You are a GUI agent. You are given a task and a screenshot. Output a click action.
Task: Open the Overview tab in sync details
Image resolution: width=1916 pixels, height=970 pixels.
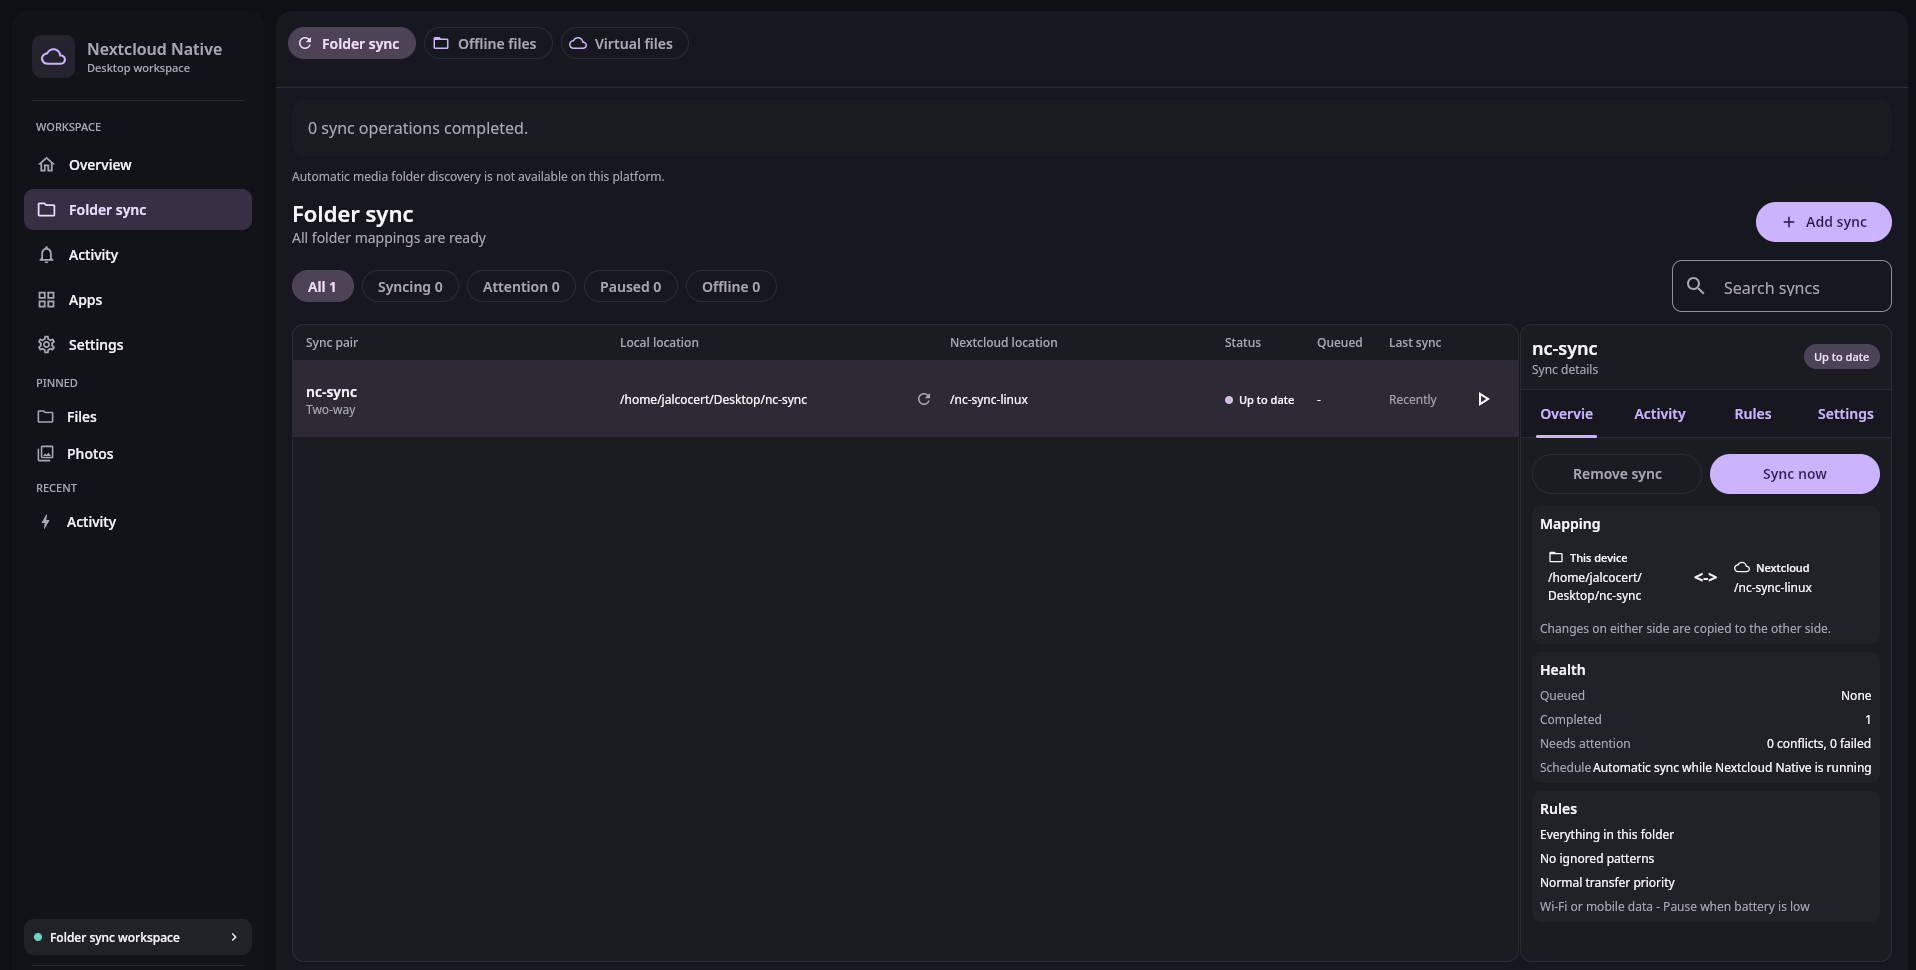pyautogui.click(x=1566, y=414)
